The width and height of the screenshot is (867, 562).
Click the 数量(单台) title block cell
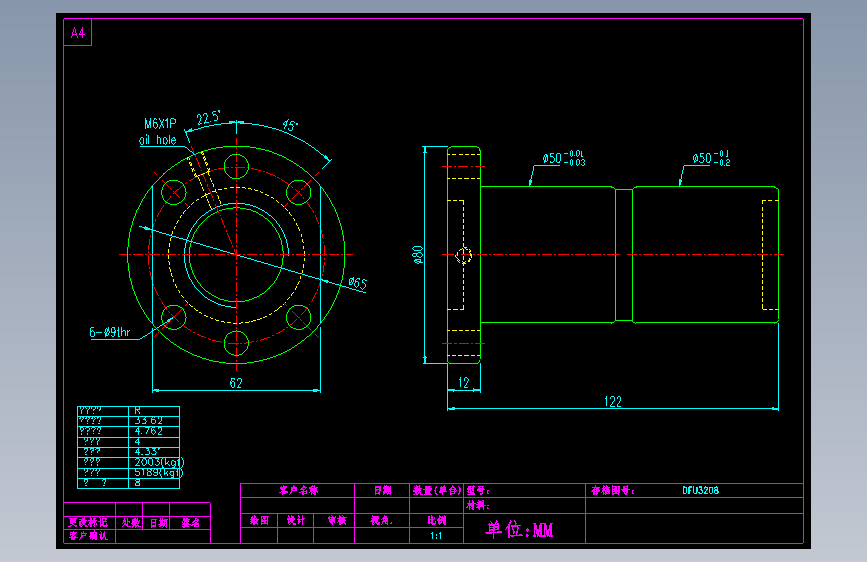click(437, 490)
